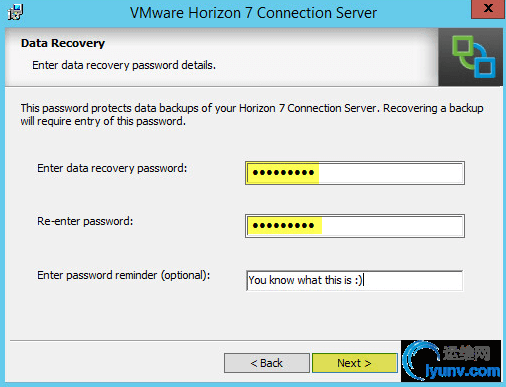Select the password reminder text box
This screenshot has height=387, width=506.
coord(354,280)
